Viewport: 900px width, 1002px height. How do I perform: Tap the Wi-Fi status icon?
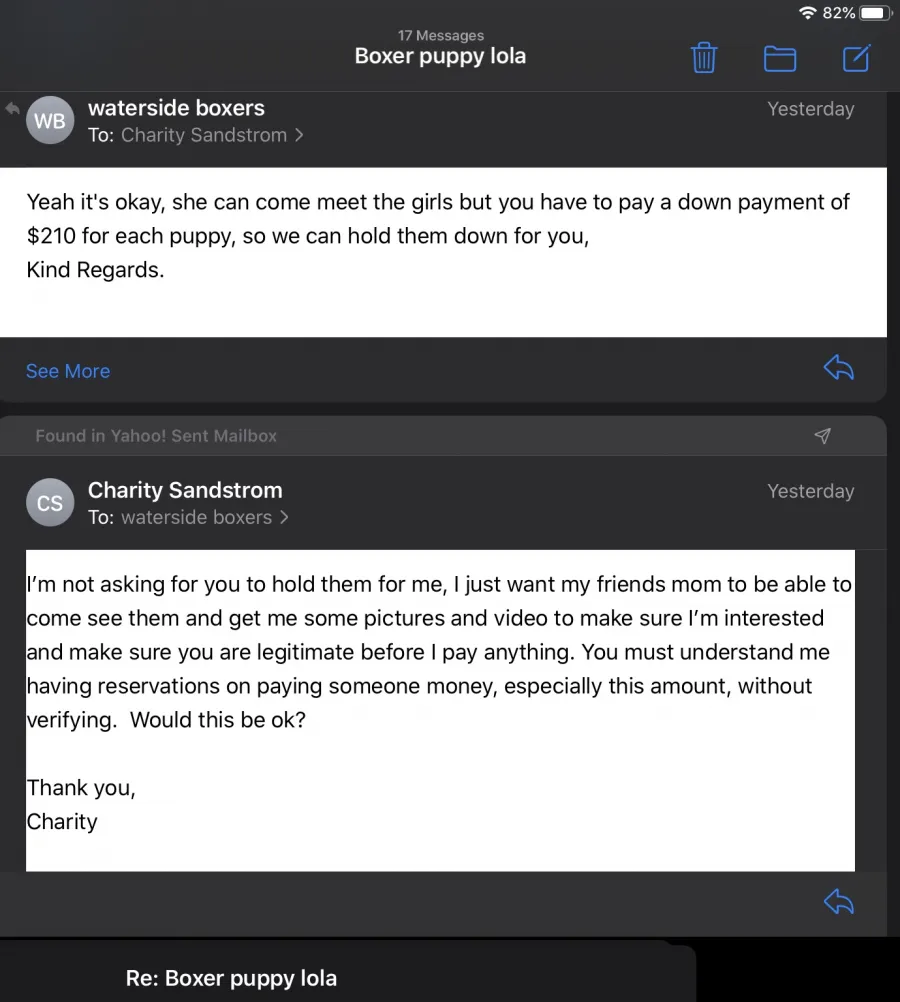(x=808, y=13)
